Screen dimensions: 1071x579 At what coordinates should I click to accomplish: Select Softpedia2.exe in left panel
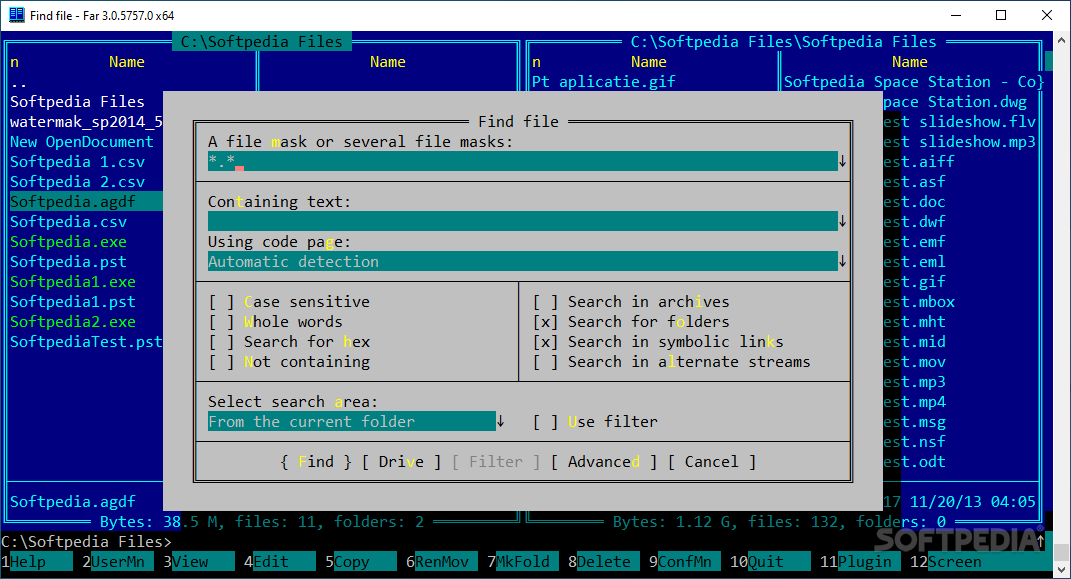point(72,322)
